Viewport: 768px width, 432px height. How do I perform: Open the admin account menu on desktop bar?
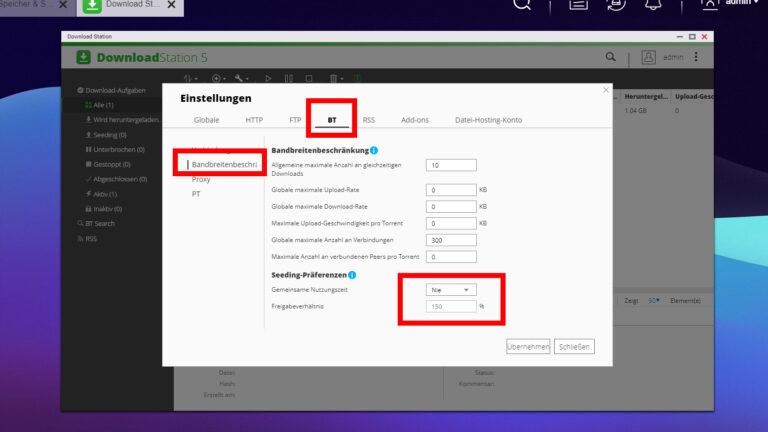tap(730, 4)
